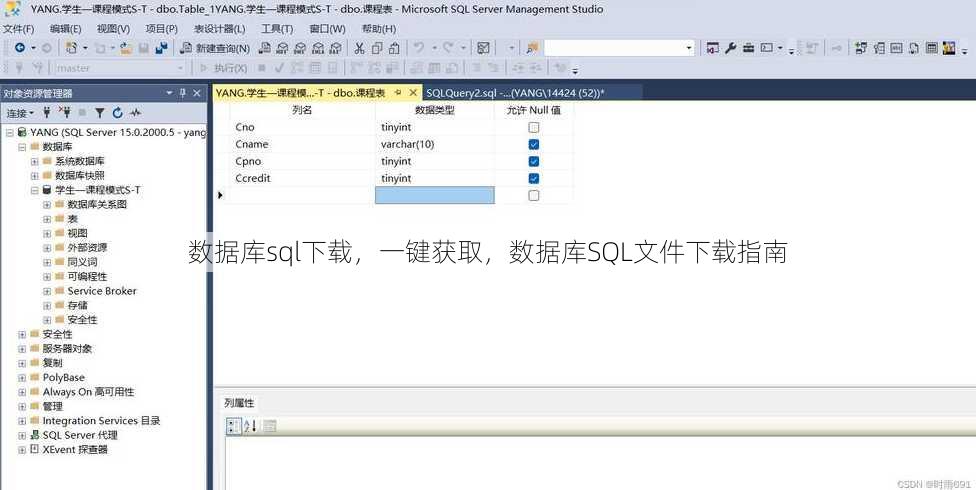Switch to the SQLQuery2.sql tab

coord(515,93)
